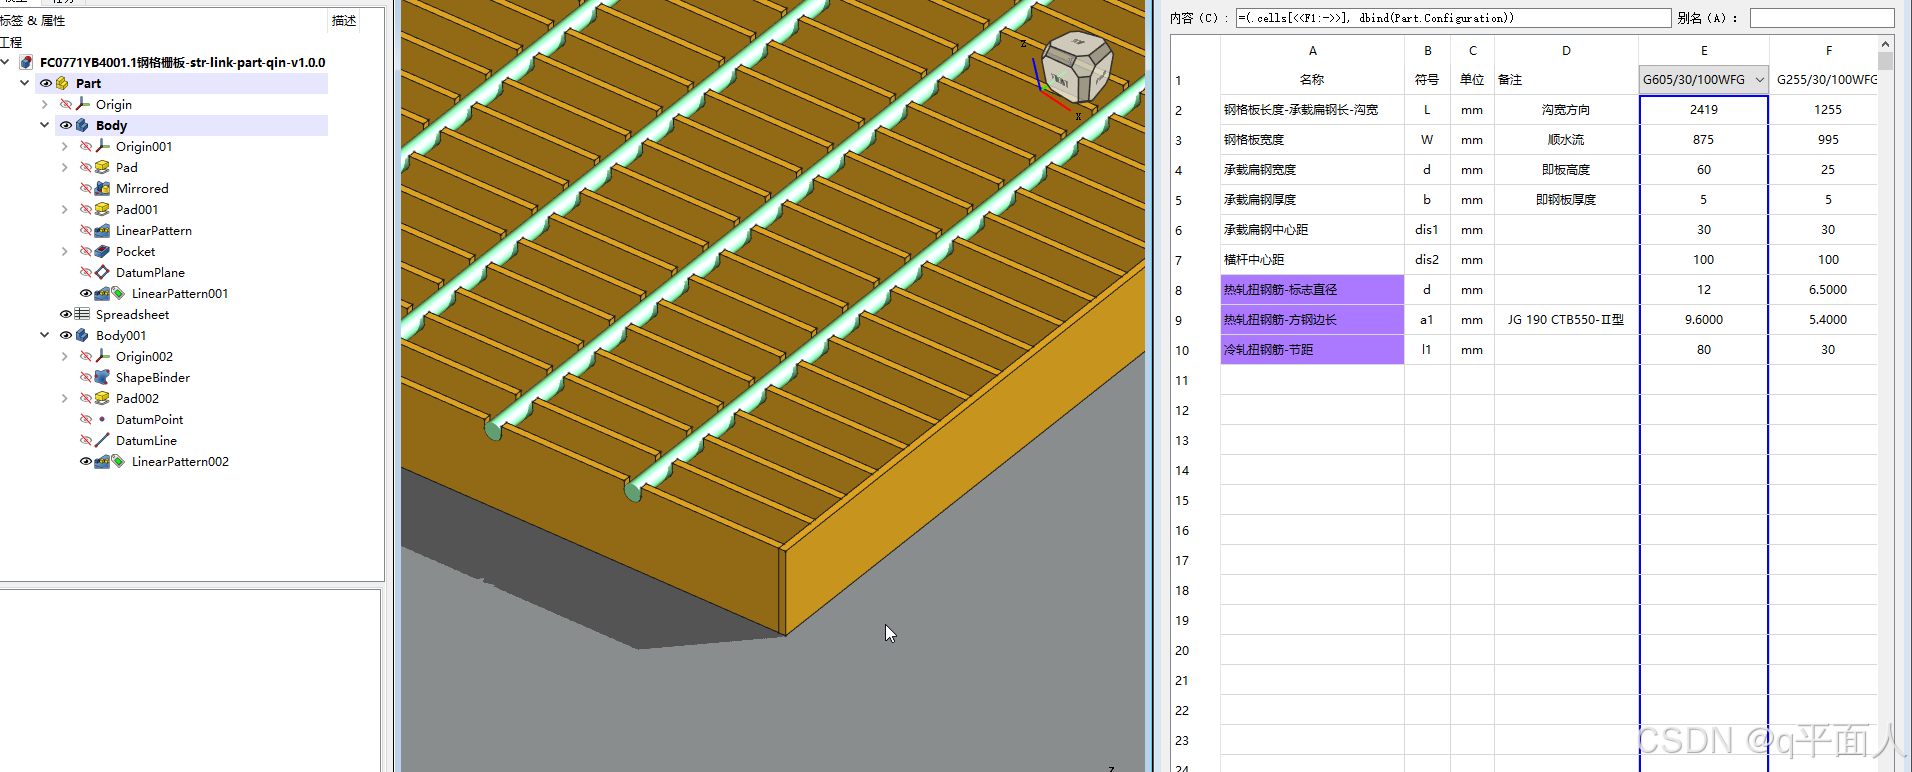
Task: Select the purple cell 热轧扭钢筋-标志直径
Action: (1312, 290)
